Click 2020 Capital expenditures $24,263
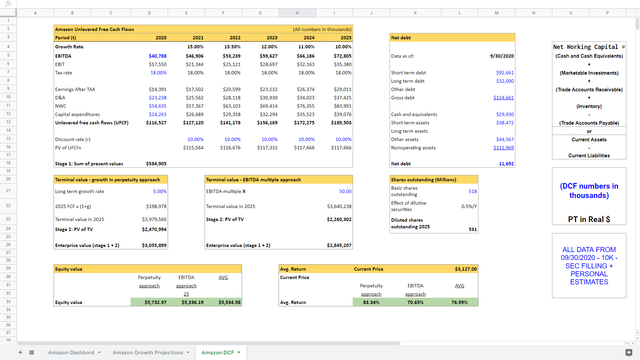Viewport: 640px width, 360px height. click(158, 114)
